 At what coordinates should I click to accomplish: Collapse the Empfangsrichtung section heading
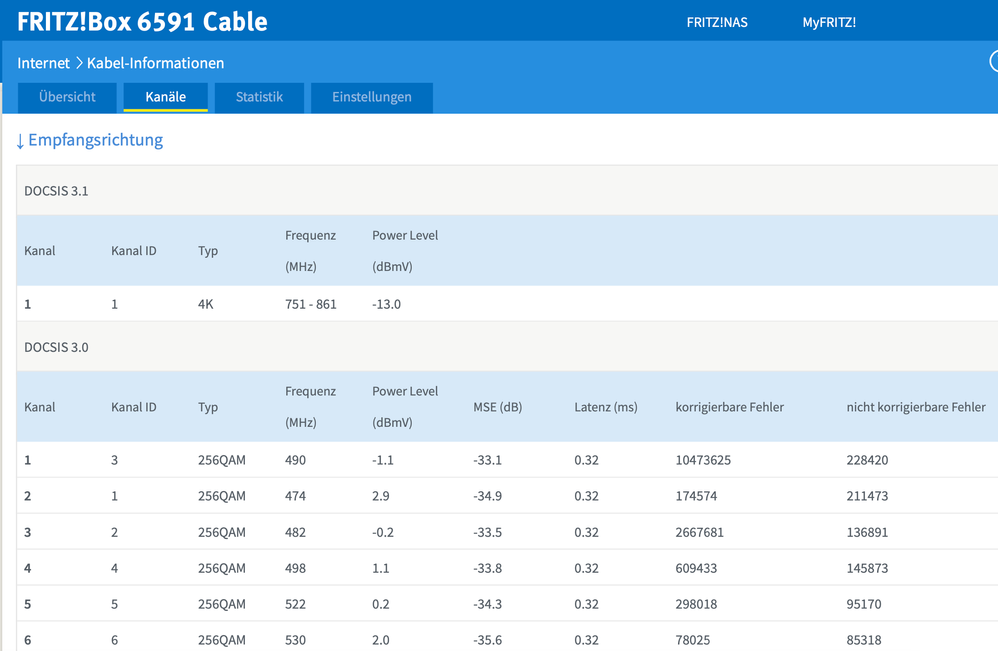coord(95,140)
